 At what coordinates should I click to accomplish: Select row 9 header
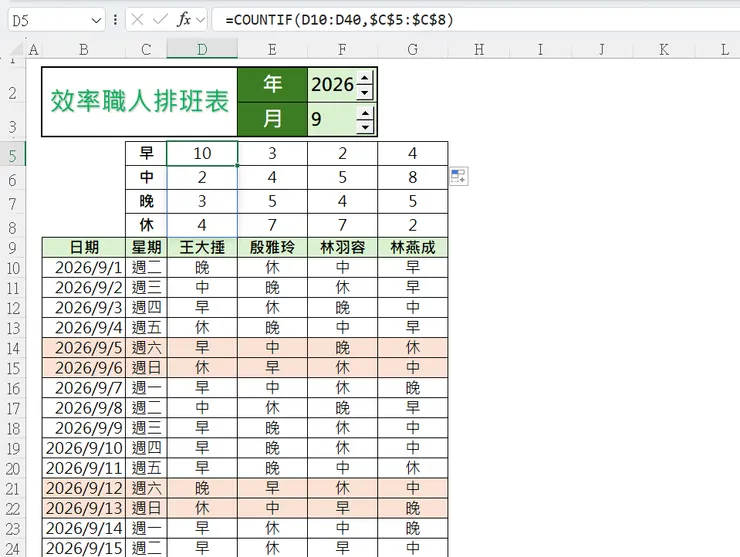click(x=12, y=248)
